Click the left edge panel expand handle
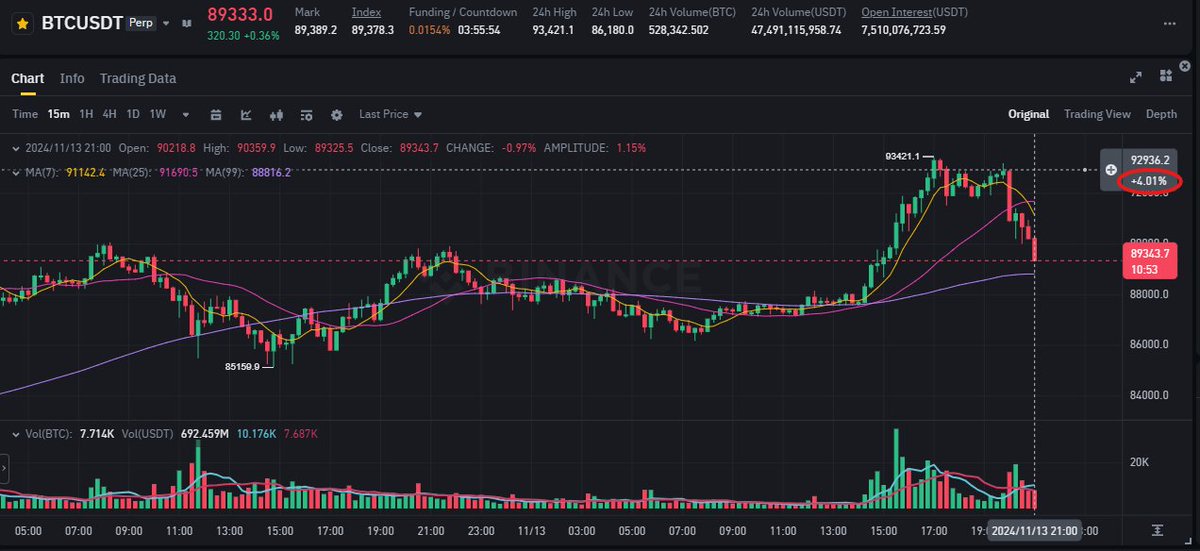This screenshot has width=1200, height=551. 3,469
